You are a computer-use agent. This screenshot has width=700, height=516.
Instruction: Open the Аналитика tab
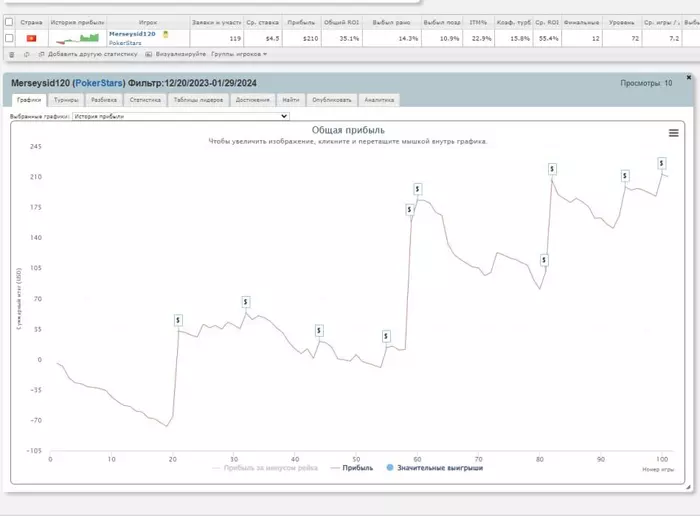[379, 100]
